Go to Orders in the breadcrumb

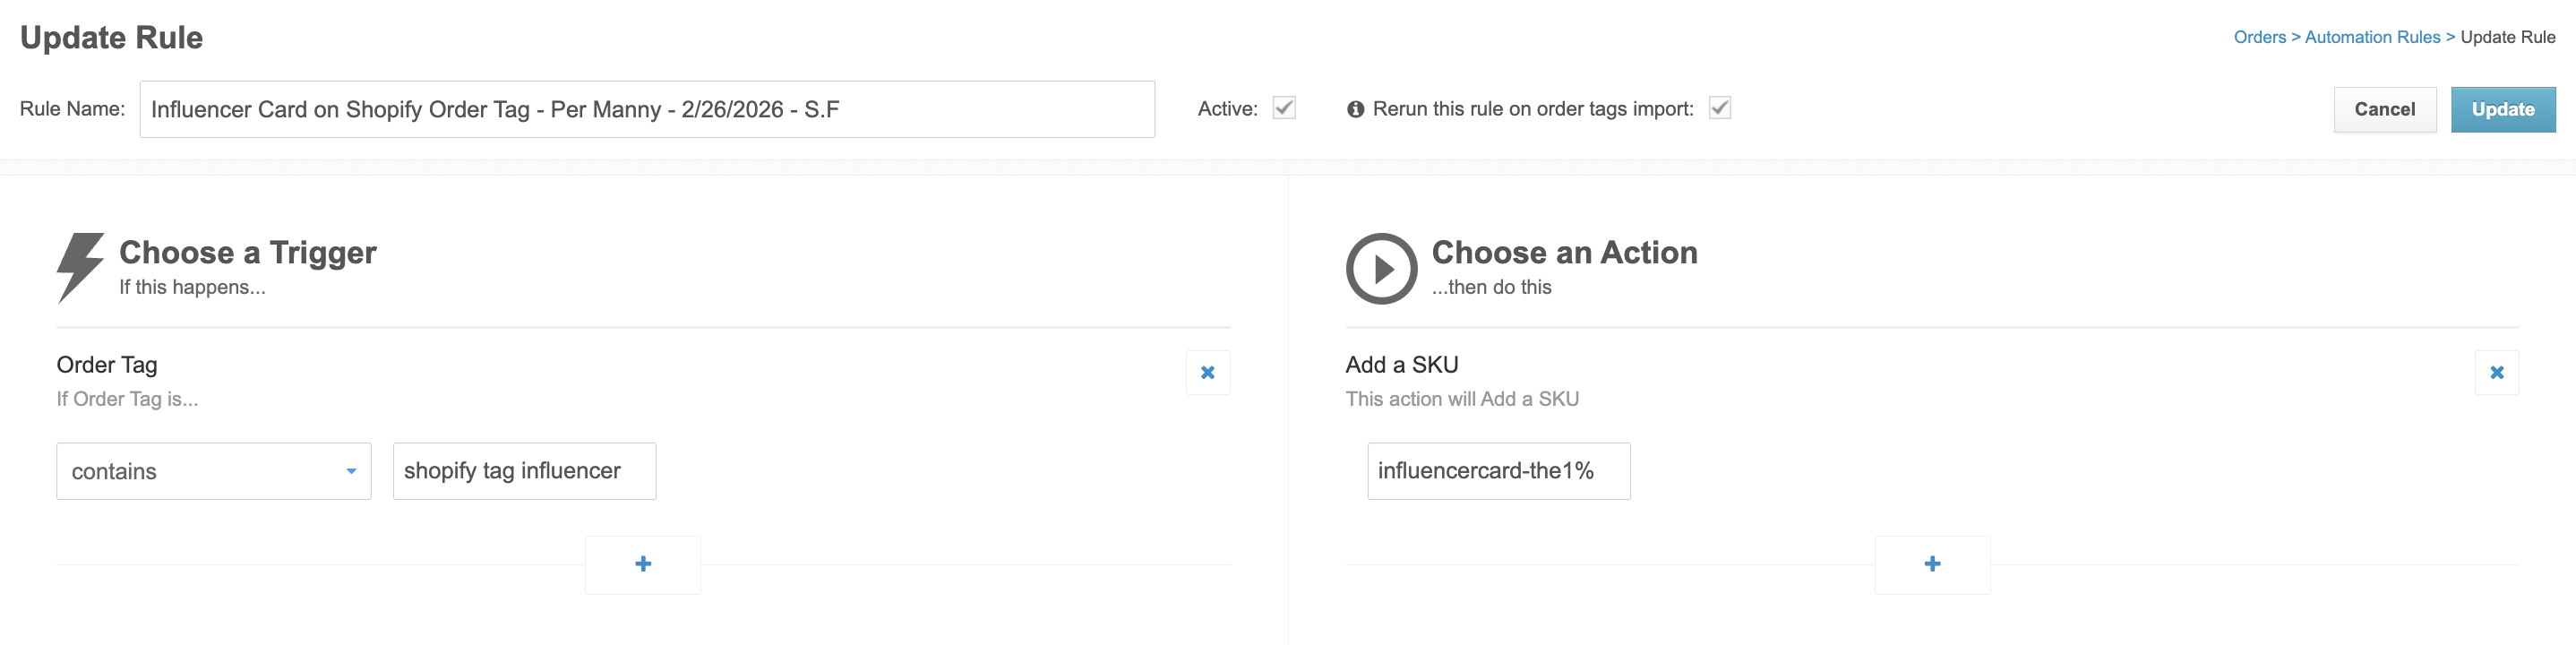(2259, 37)
